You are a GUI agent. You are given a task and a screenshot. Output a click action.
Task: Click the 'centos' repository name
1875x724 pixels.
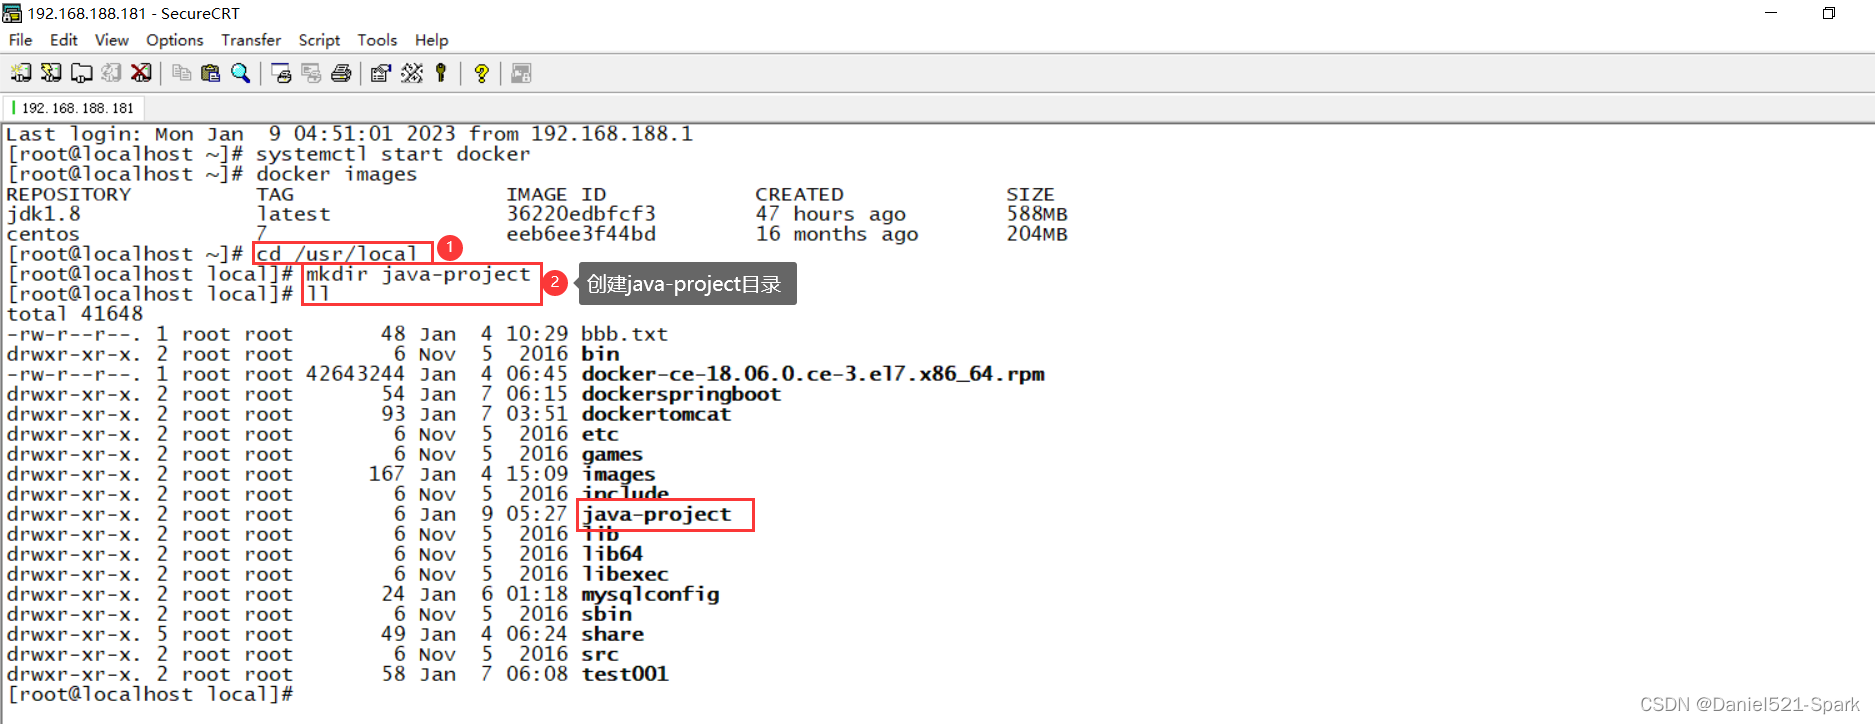pos(43,234)
